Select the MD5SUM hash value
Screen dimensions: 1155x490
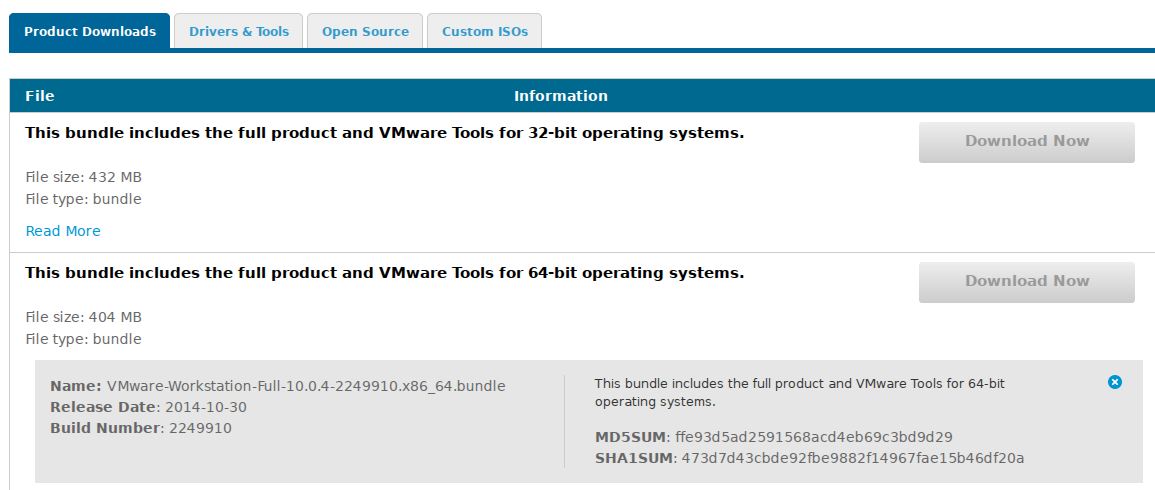click(814, 437)
